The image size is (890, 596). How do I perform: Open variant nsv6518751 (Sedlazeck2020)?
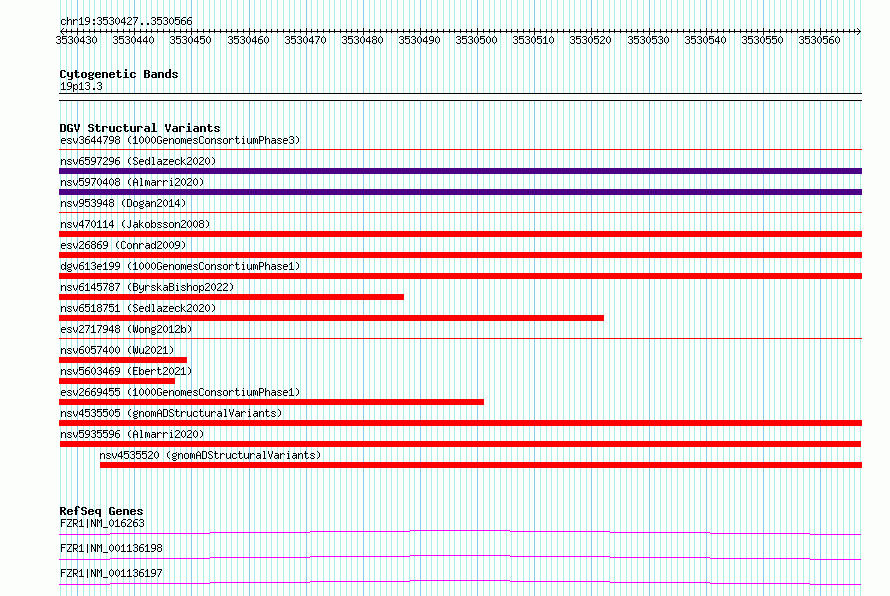138,308
